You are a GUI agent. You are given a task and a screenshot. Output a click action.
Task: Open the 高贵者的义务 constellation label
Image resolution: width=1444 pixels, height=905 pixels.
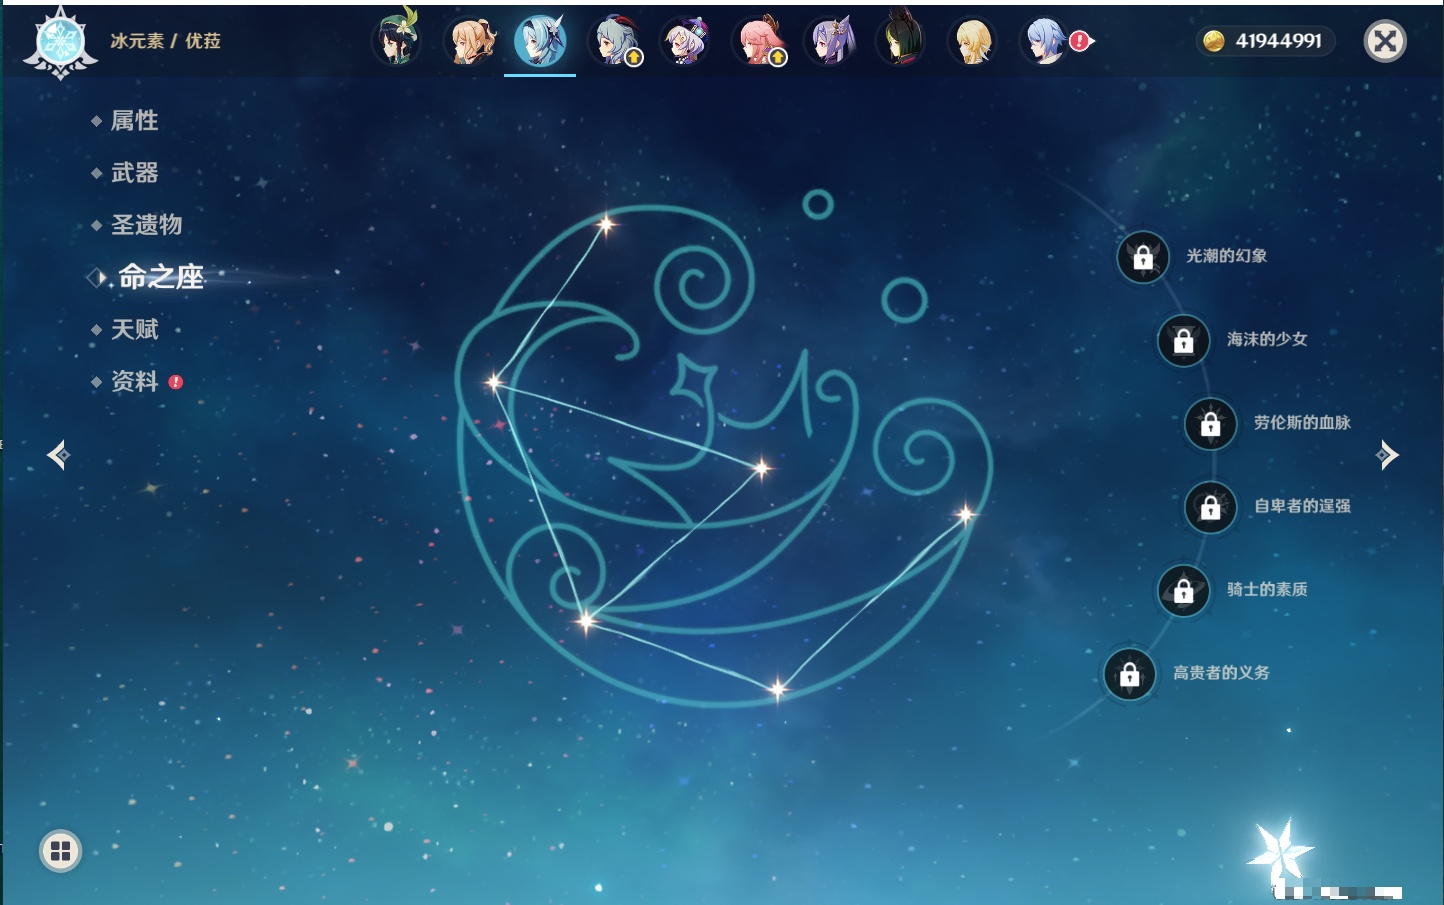click(1221, 673)
